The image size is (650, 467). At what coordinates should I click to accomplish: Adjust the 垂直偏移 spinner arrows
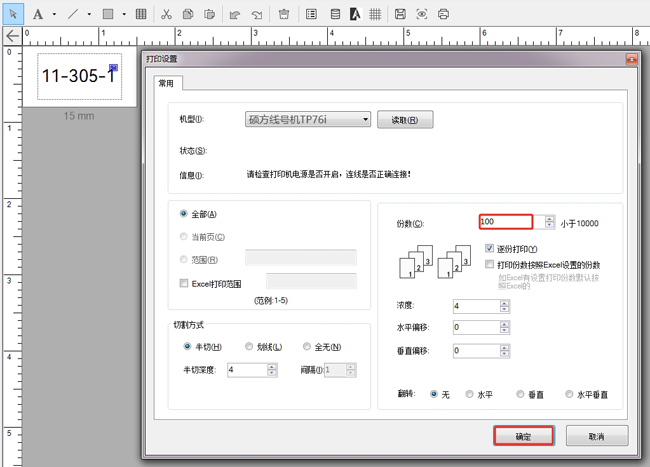pyautogui.click(x=504, y=351)
